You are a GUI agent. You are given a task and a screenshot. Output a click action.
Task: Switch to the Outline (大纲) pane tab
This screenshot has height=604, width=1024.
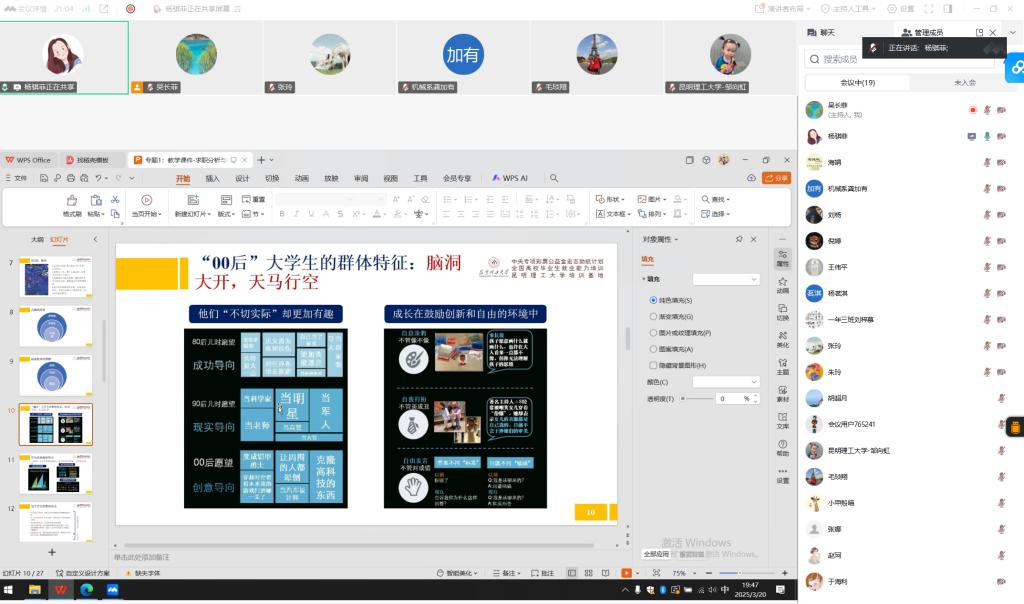point(38,240)
